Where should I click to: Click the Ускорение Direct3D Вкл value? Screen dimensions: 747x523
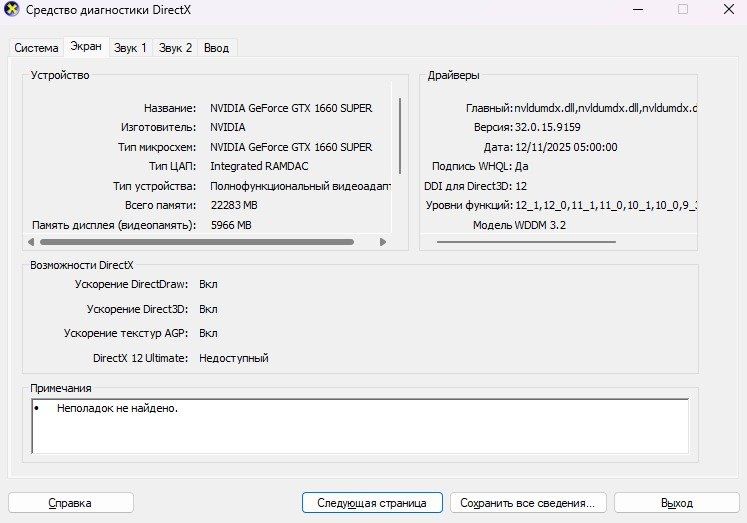point(208,309)
